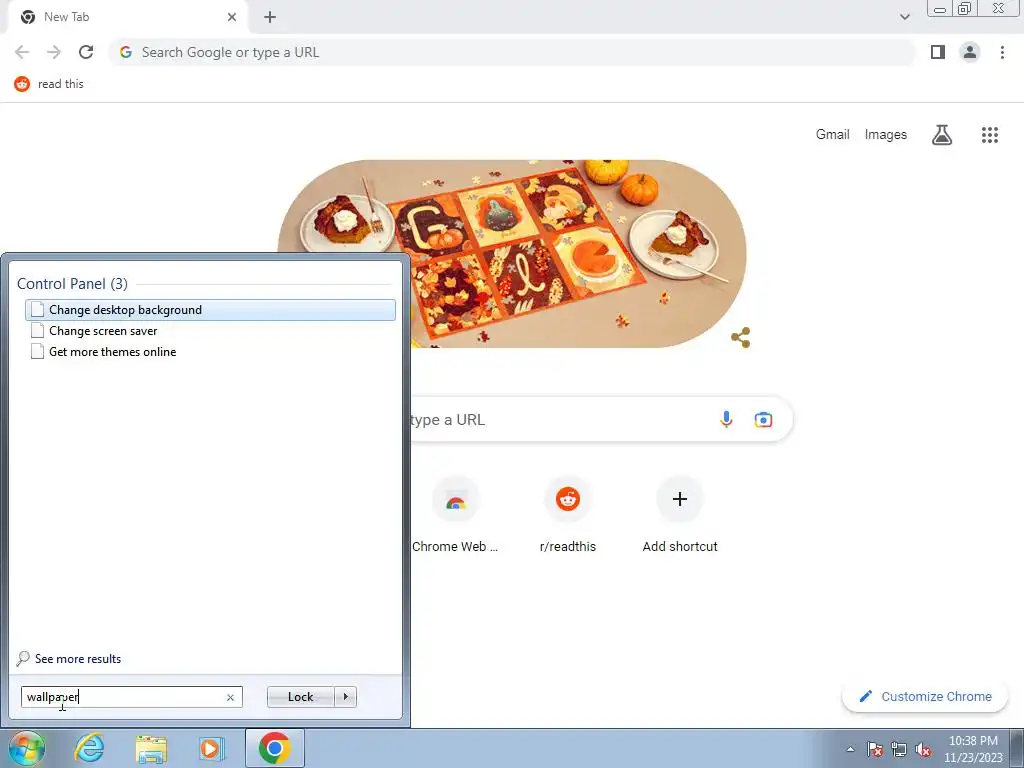
Task: Expand the shutdown options arrow
Action: point(345,697)
